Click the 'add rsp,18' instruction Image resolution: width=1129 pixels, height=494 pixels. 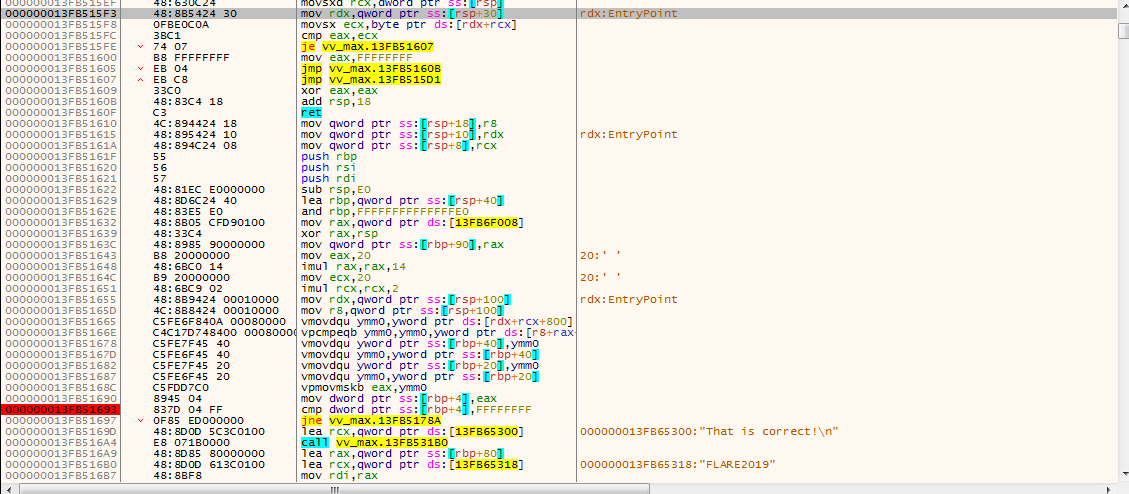click(334, 102)
